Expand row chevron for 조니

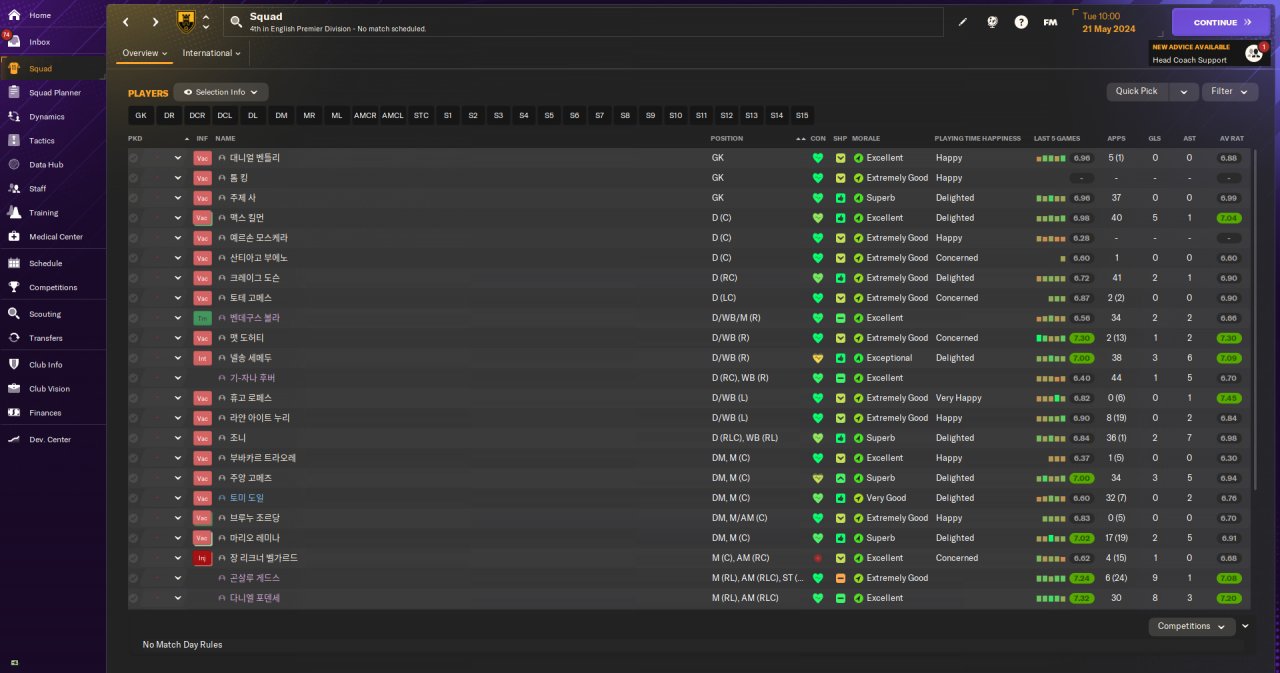(x=178, y=438)
